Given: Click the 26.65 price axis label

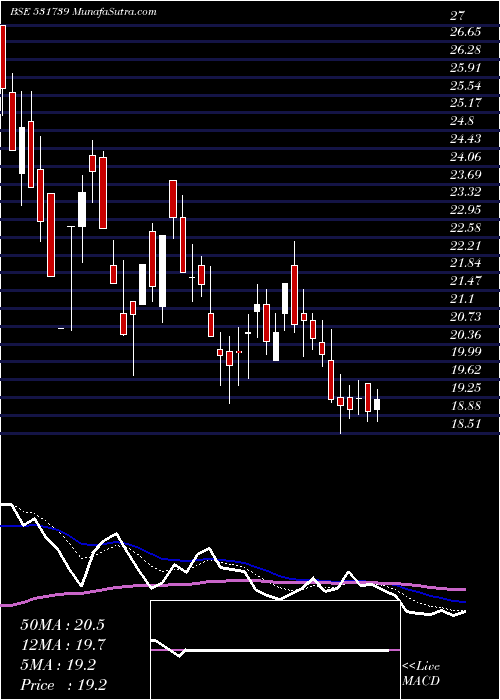Looking at the screenshot, I should tap(466, 32).
